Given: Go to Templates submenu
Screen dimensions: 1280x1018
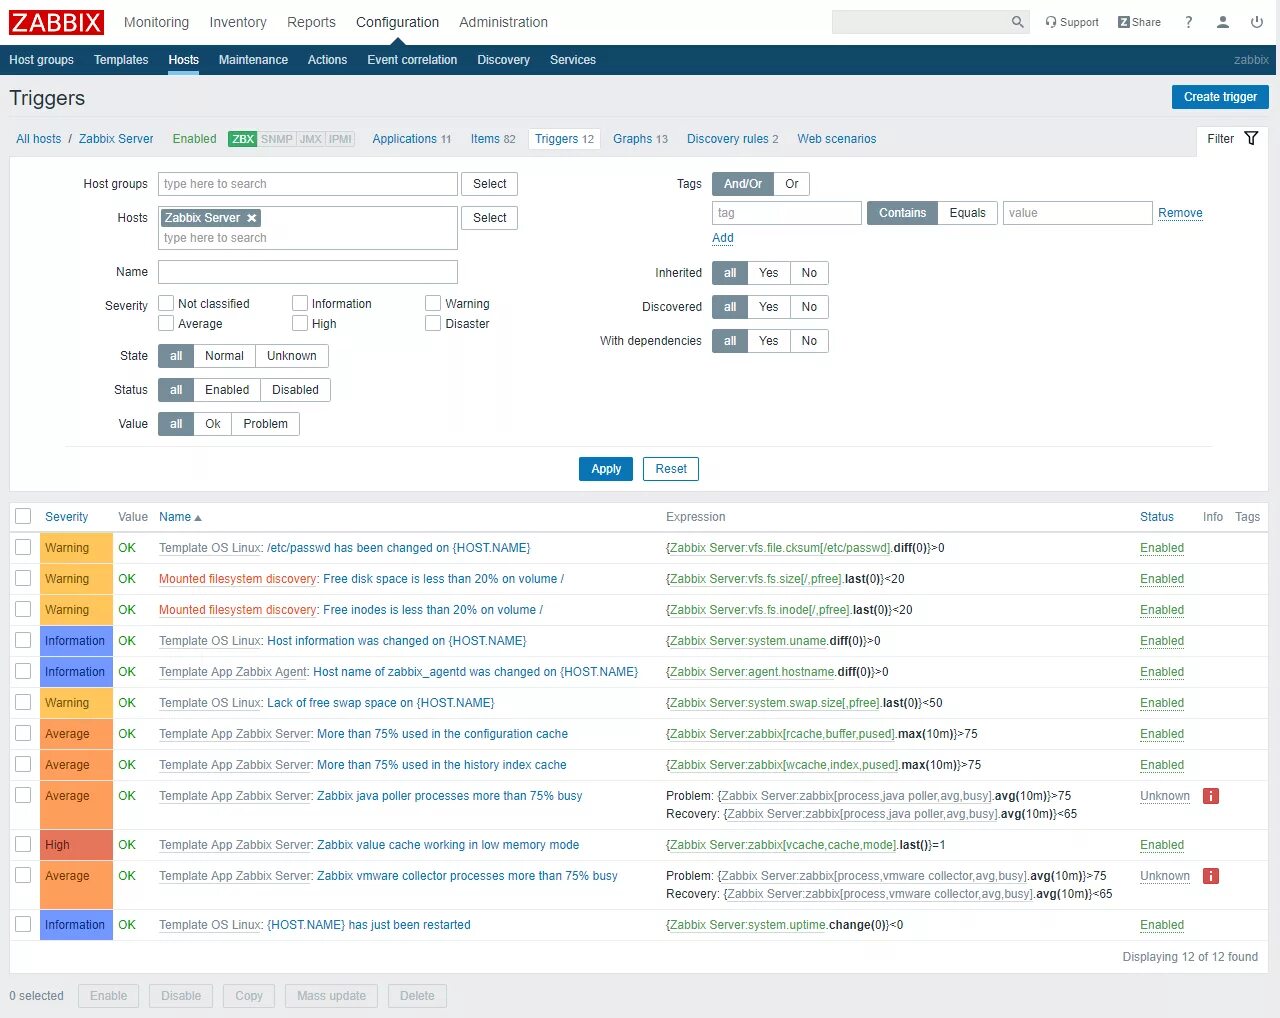Looking at the screenshot, I should pyautogui.click(x=121, y=60).
